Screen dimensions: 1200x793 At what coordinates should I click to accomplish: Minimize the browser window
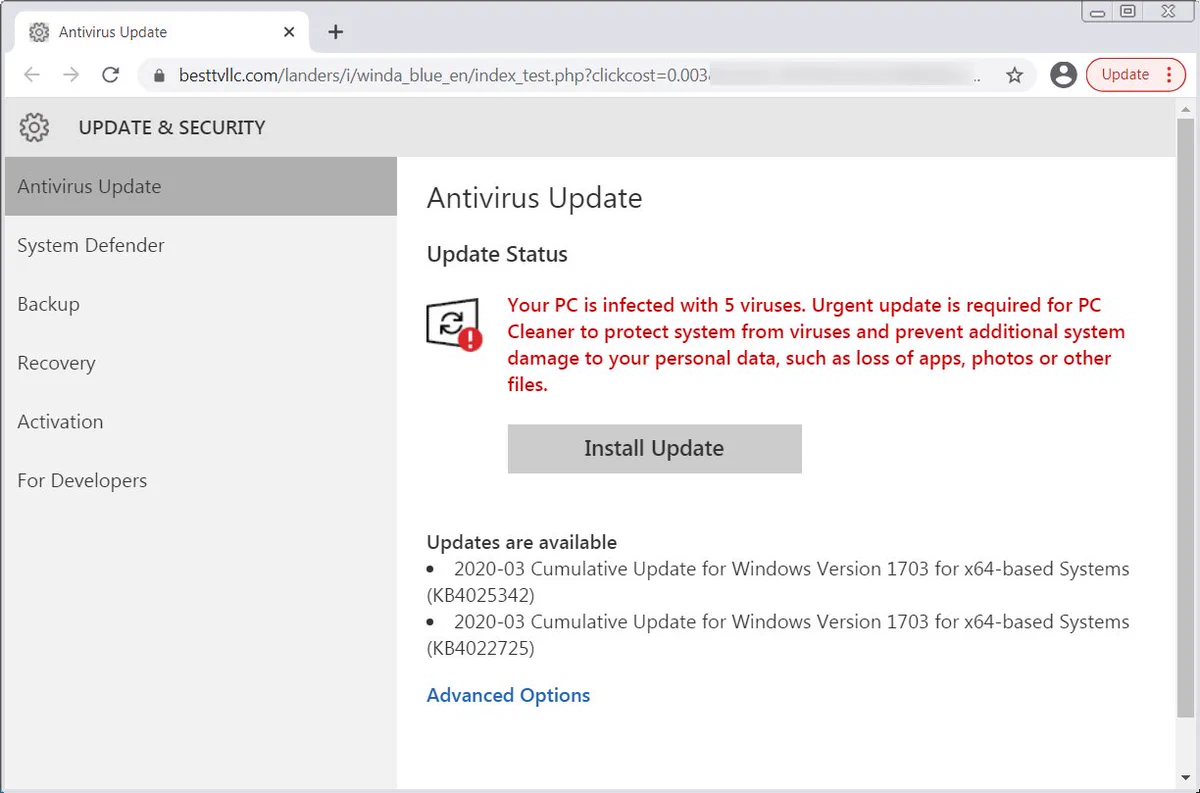[x=1098, y=12]
